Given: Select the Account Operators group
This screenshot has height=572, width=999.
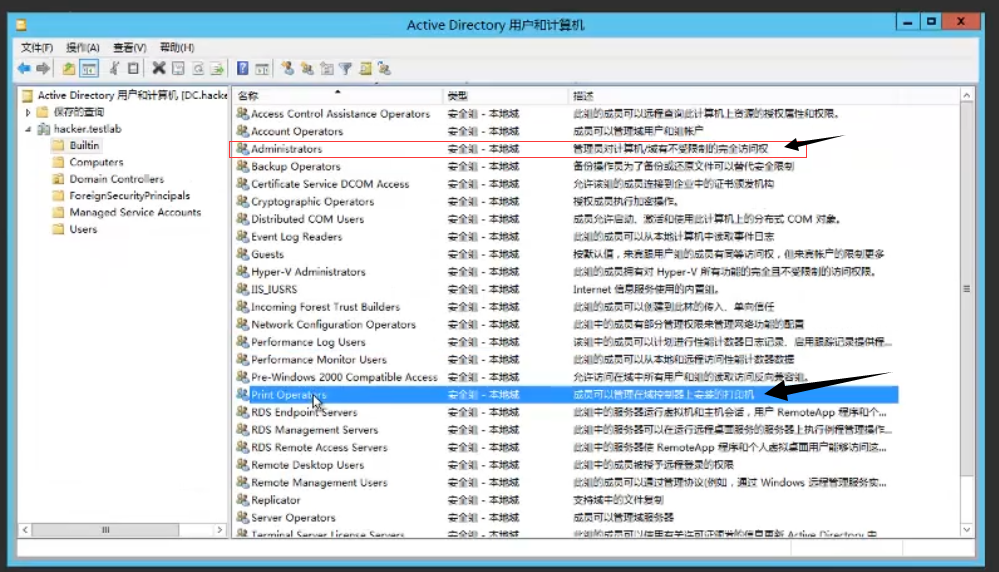Looking at the screenshot, I should [x=297, y=131].
